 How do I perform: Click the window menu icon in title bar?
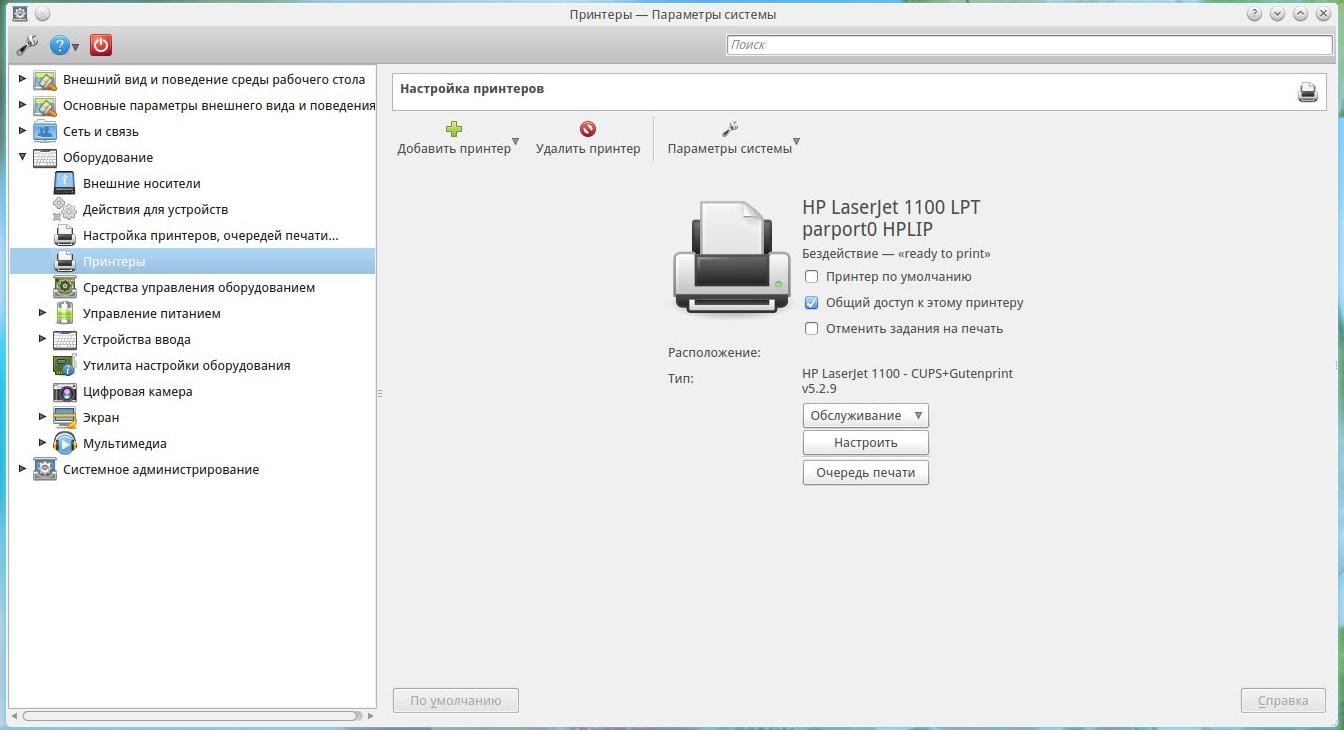(x=19, y=14)
